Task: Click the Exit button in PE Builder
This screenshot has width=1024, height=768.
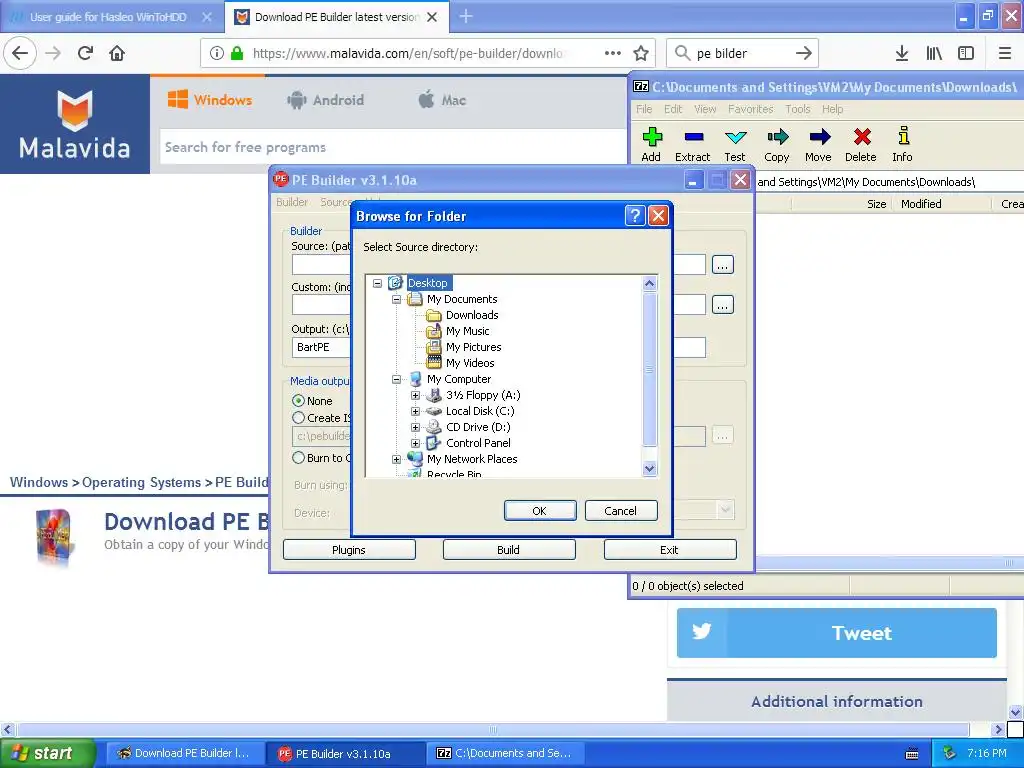Action: tap(670, 550)
